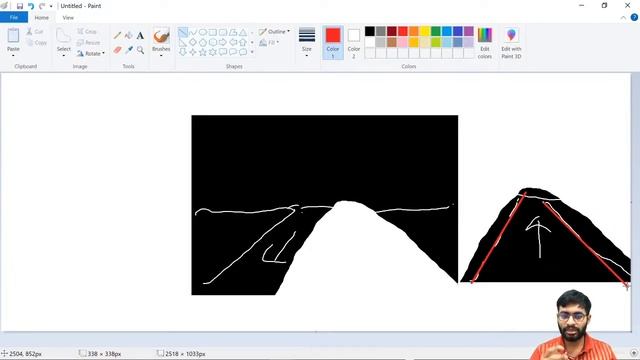Open Customize Quick Access Toolbar arrow
640x360 pixels.
tap(51, 6)
